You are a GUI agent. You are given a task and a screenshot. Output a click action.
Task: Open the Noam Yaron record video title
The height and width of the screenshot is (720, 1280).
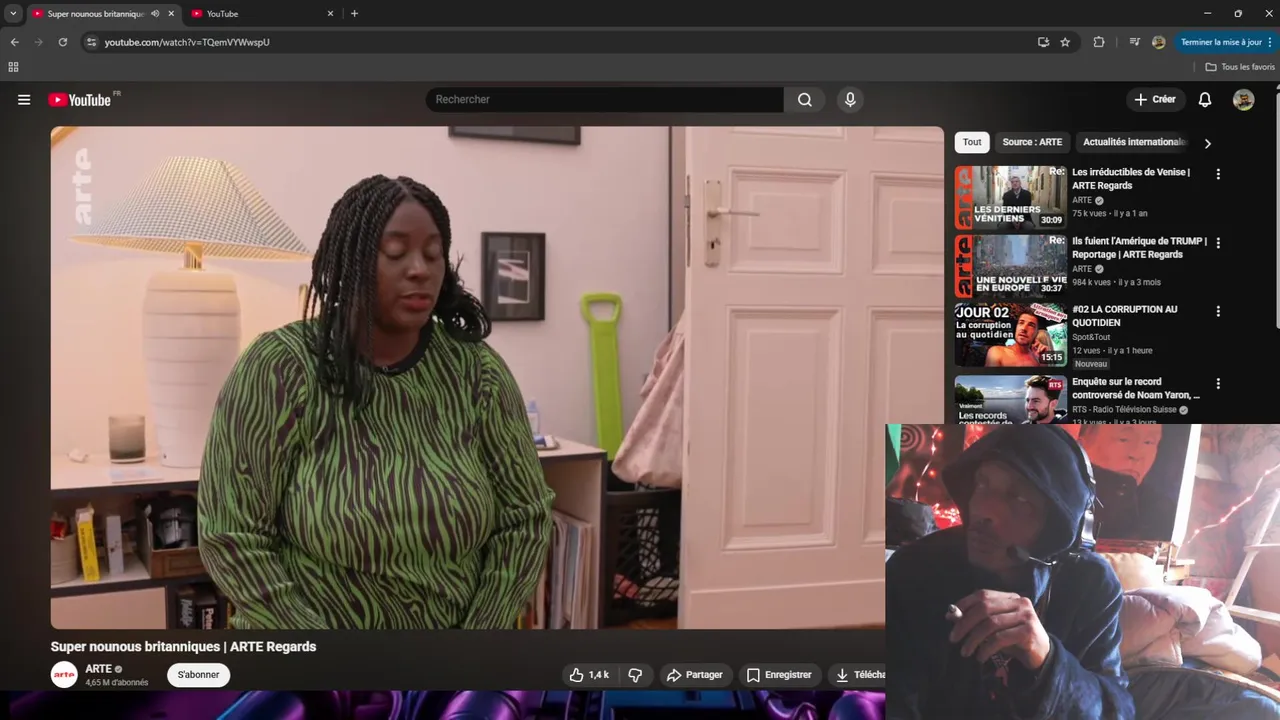[1136, 388]
